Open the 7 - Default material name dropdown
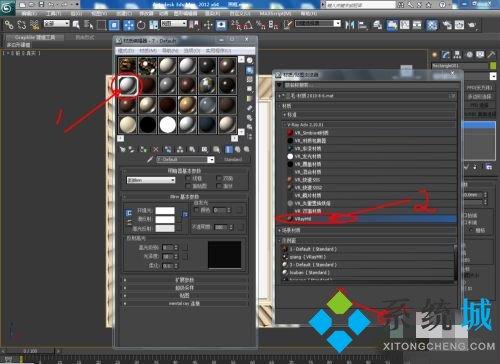The image size is (500, 364). point(185,159)
